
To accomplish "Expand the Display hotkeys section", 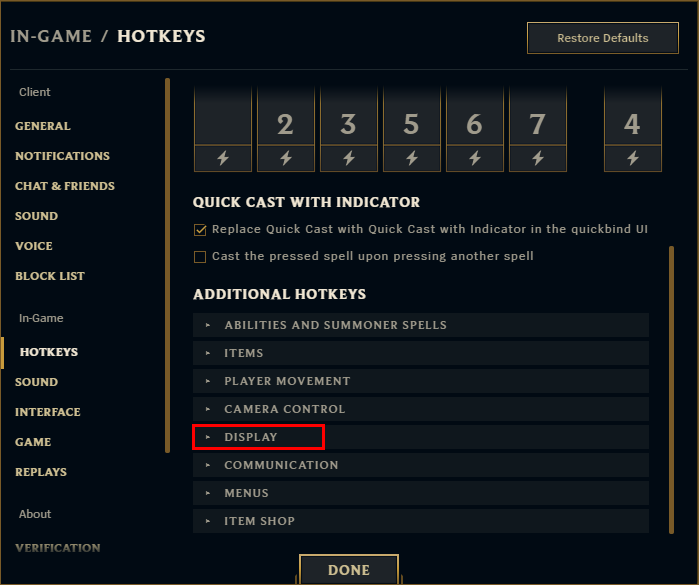I will (x=251, y=437).
